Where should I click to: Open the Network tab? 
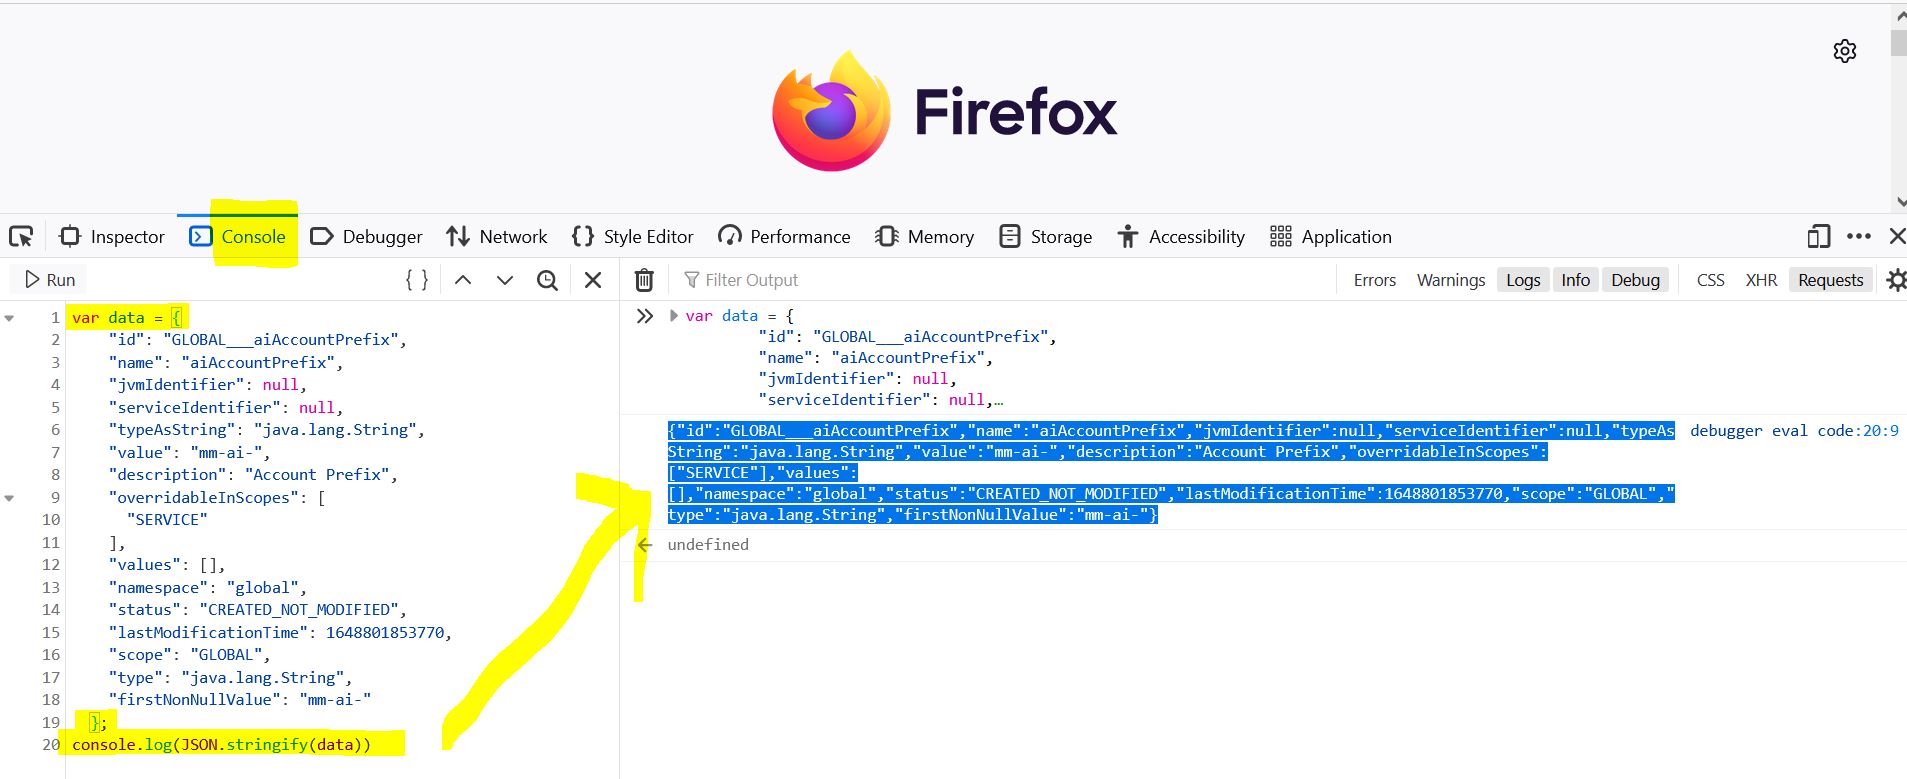tap(497, 237)
